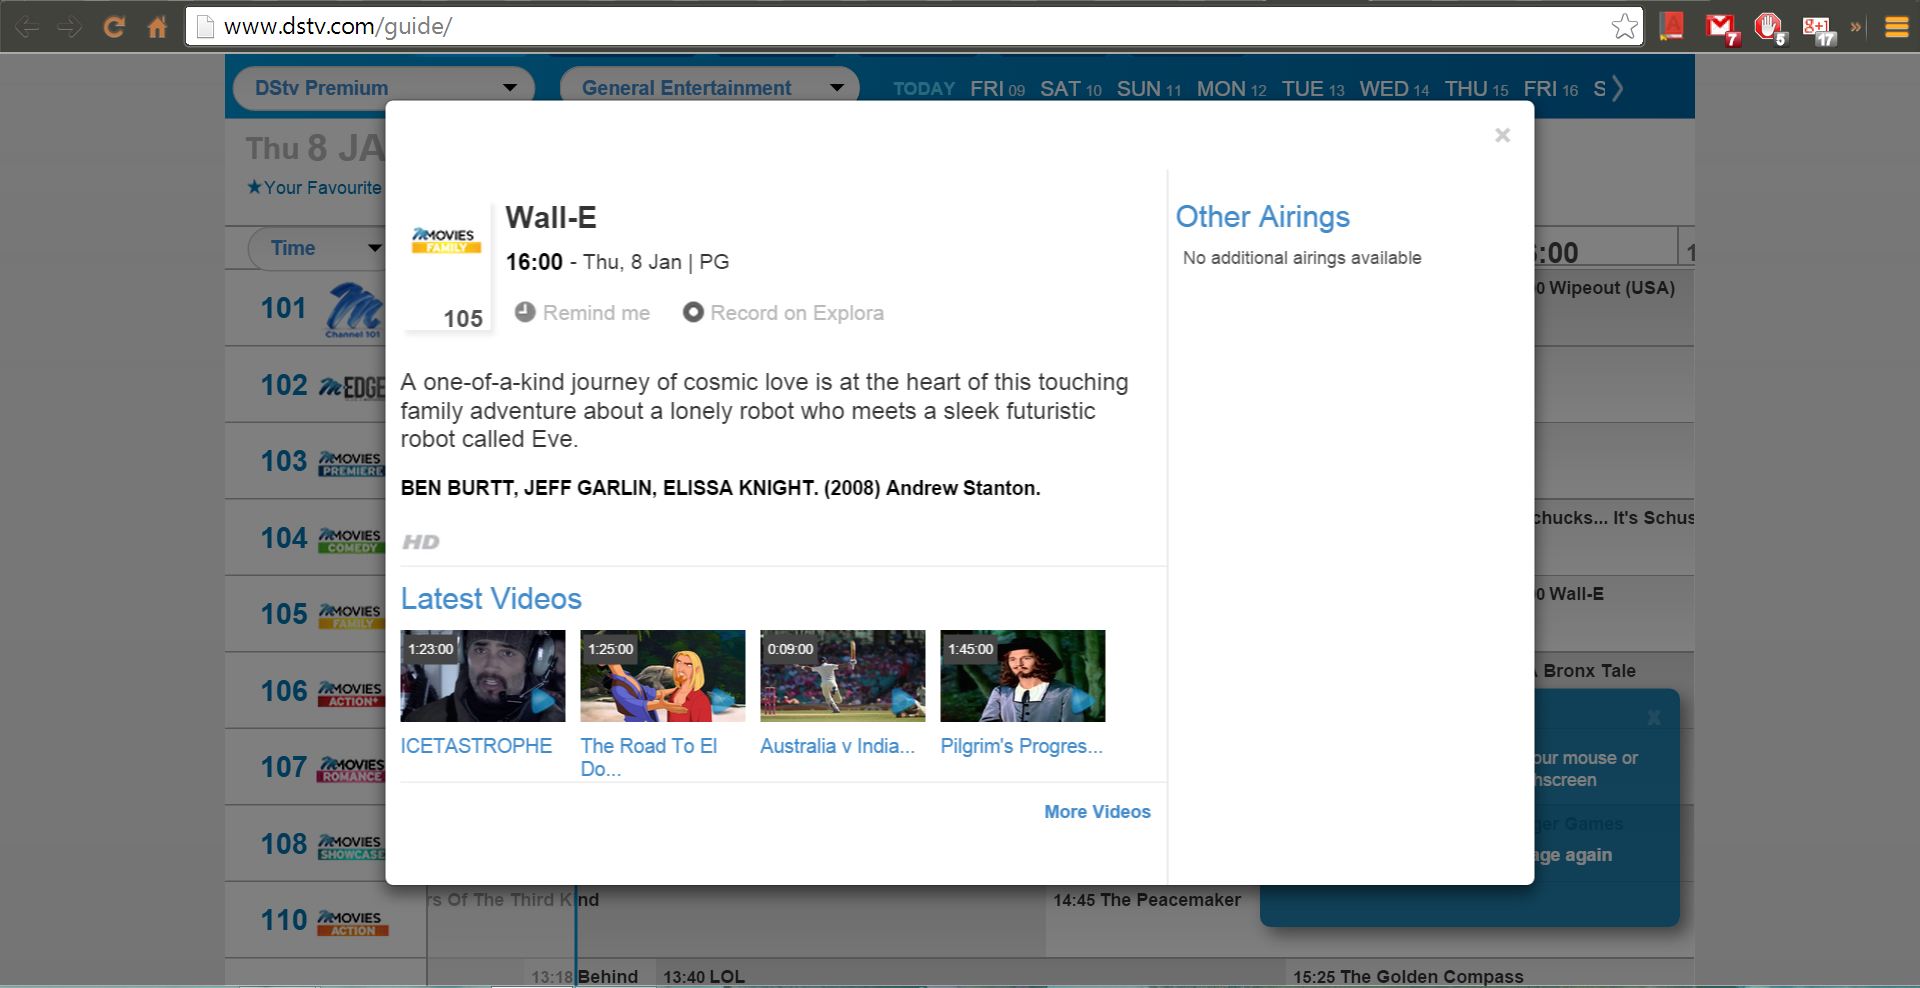Go to browser home page icon
The height and width of the screenshot is (988, 1920).
[x=157, y=27]
